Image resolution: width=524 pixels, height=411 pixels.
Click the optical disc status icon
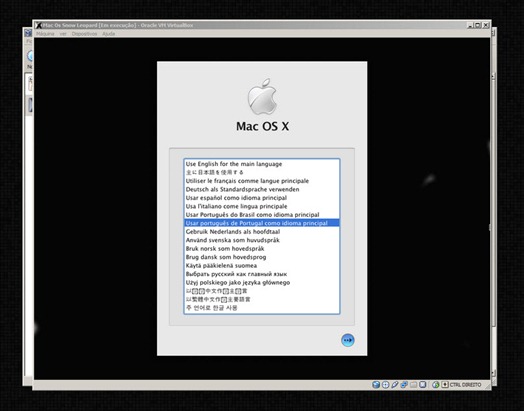coord(385,385)
